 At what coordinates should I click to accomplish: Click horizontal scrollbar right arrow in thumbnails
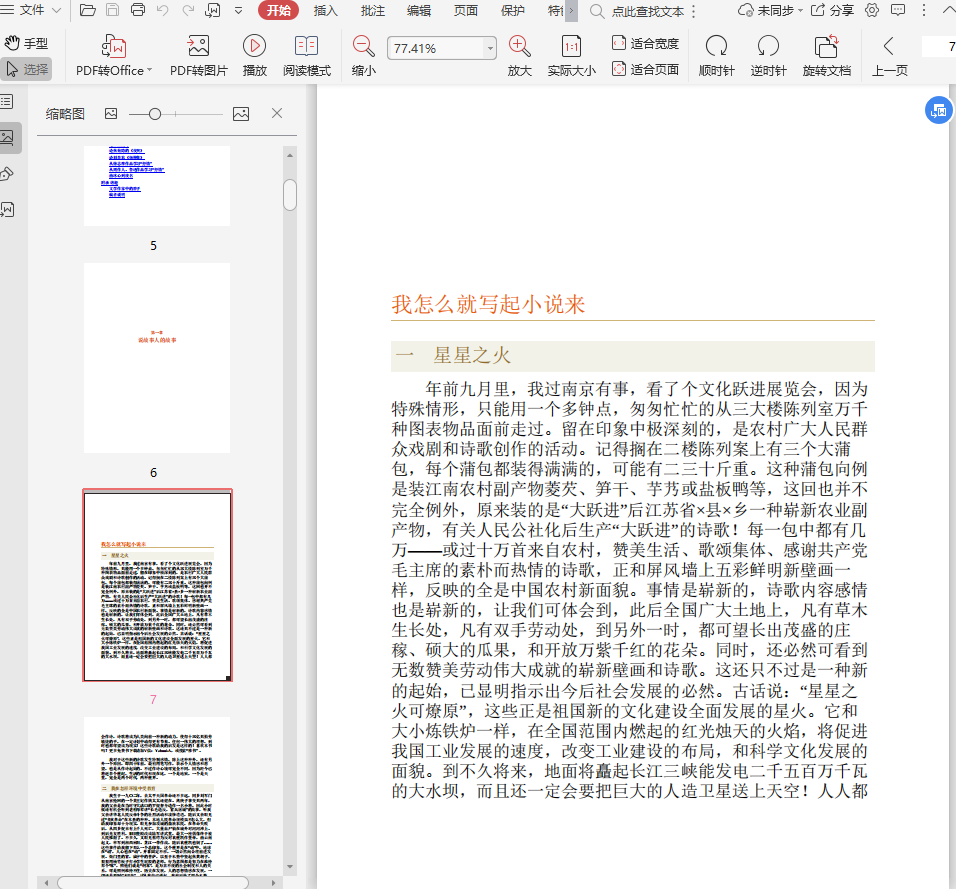pyautogui.click(x=273, y=883)
